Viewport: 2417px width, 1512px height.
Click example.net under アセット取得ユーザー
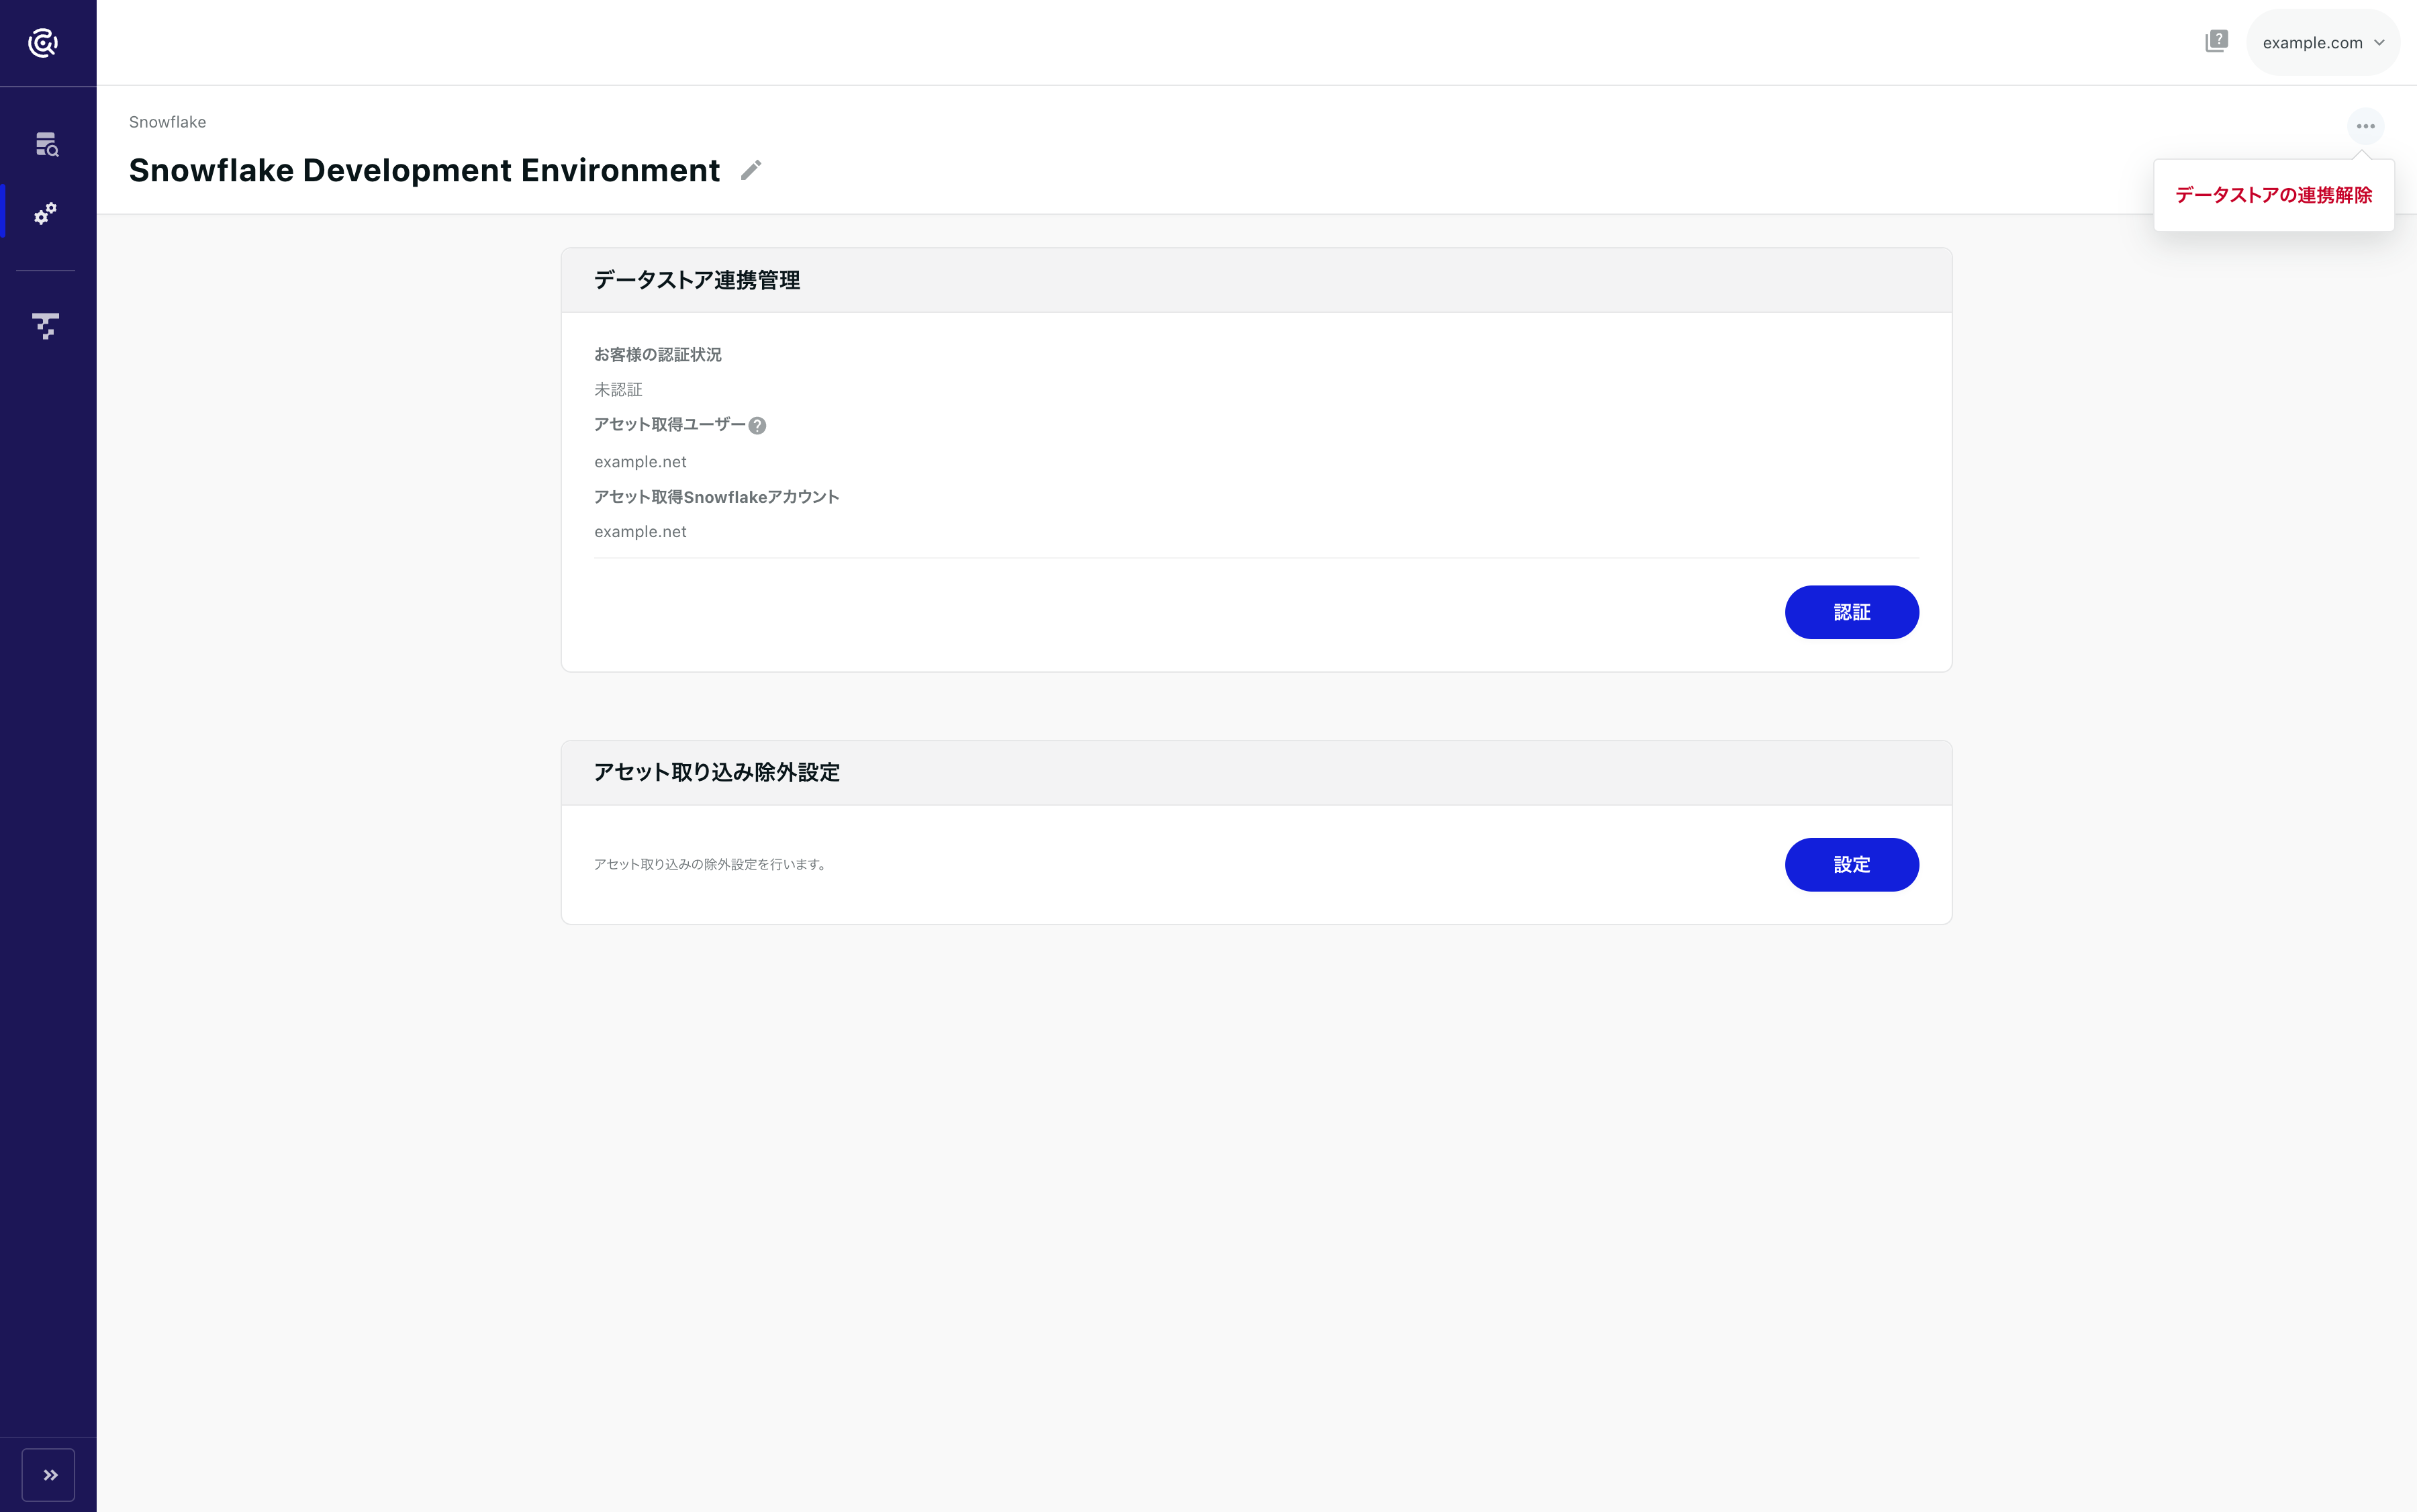(x=640, y=462)
